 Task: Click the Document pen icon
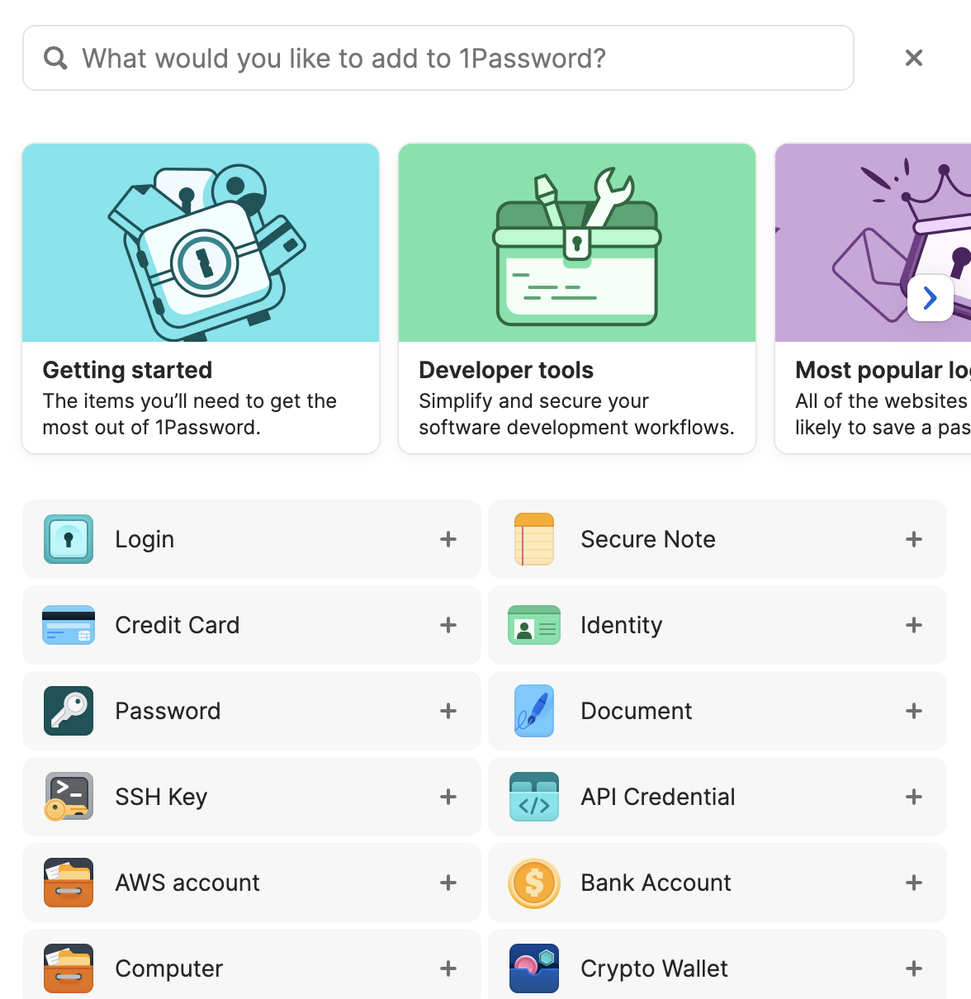pos(534,711)
